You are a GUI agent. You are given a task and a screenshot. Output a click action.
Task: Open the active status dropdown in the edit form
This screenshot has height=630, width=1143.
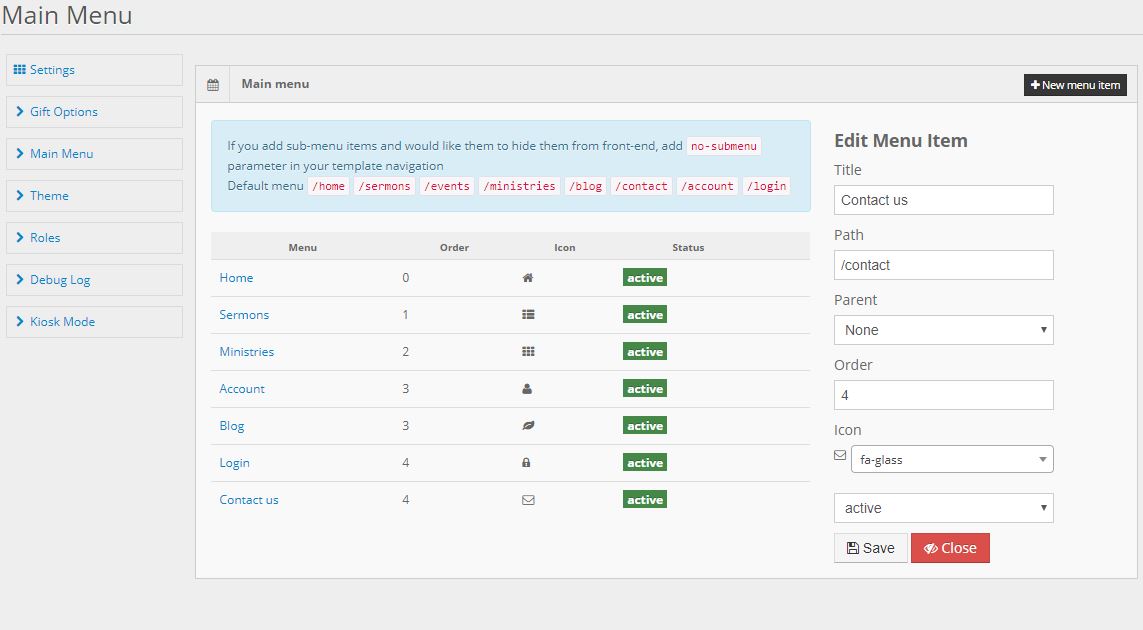(943, 508)
